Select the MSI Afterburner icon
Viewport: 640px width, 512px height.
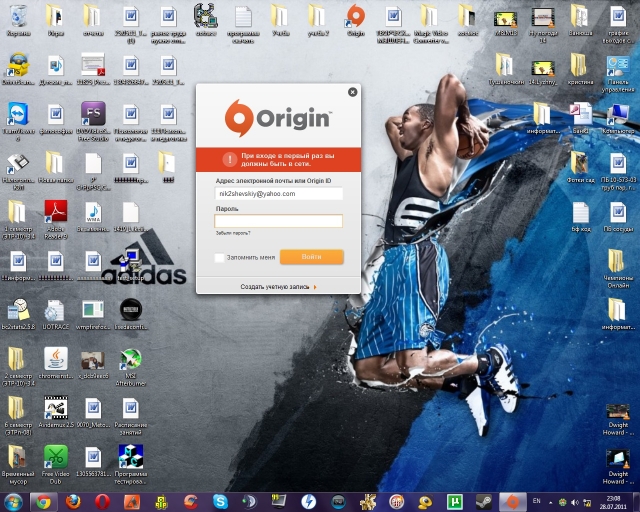coord(131,367)
